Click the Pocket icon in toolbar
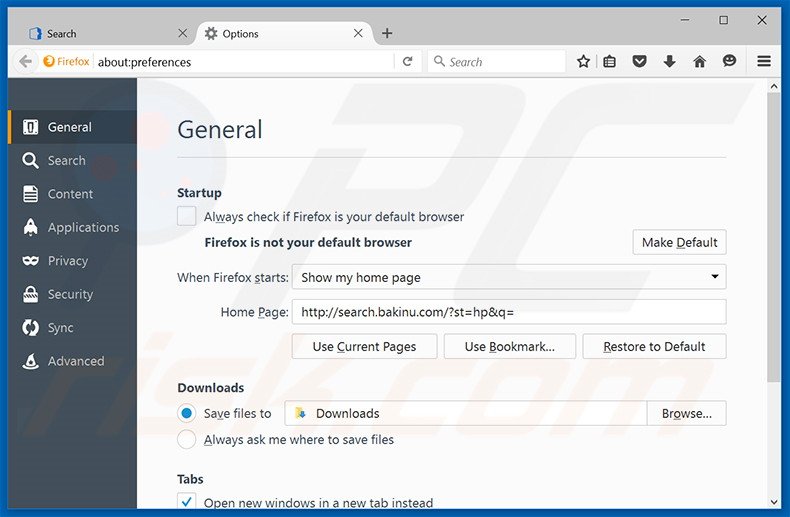Screen dimensions: 790x517 (x=639, y=62)
